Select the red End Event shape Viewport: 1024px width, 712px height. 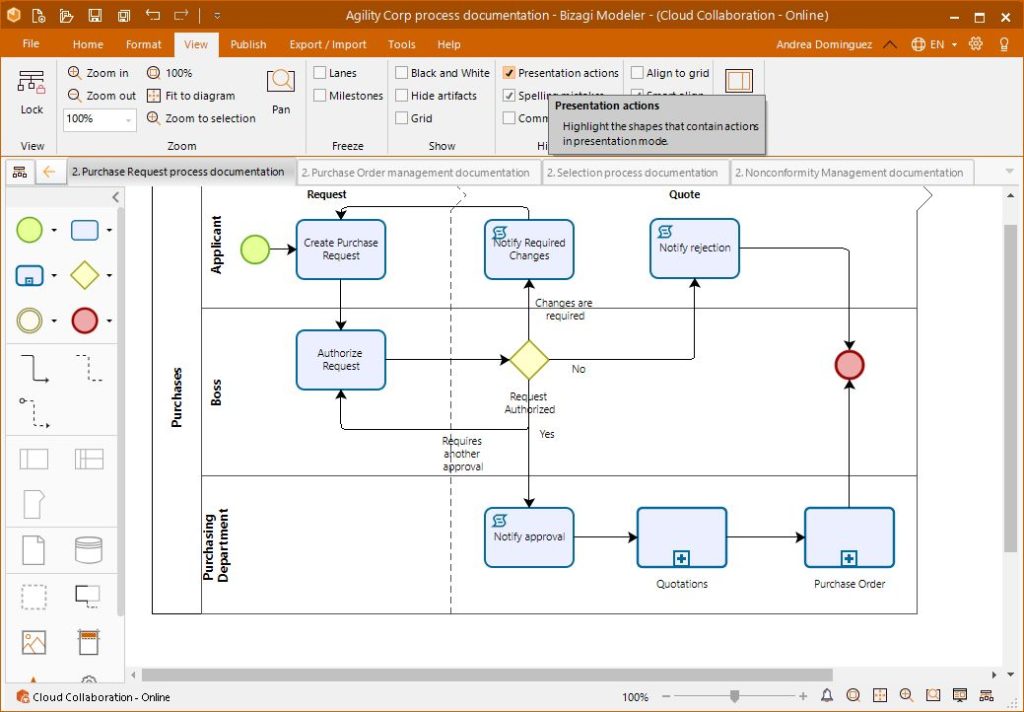click(x=85, y=320)
